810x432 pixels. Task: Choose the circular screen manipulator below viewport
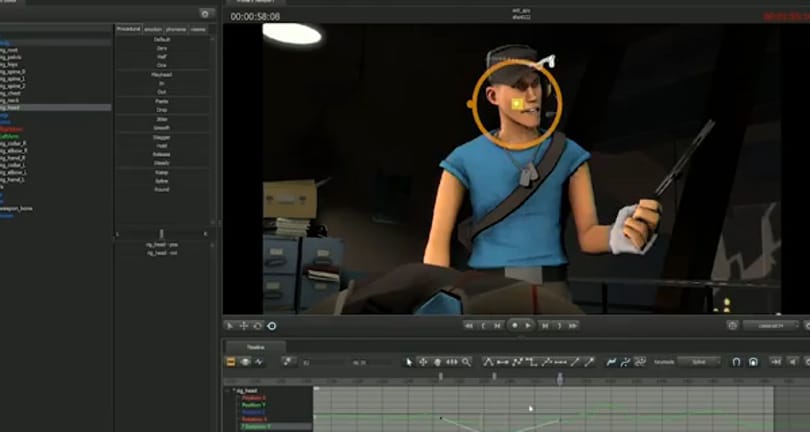(x=272, y=326)
